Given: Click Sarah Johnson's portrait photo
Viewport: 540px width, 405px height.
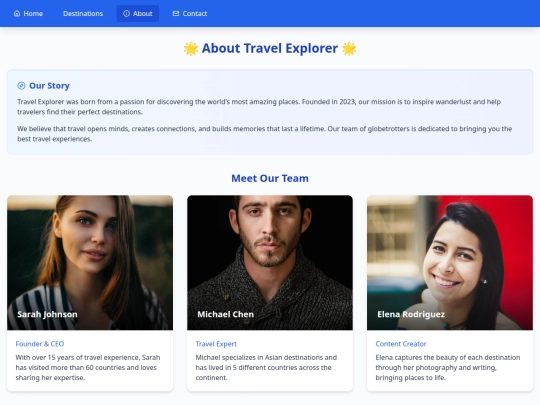Looking at the screenshot, I should (x=90, y=262).
